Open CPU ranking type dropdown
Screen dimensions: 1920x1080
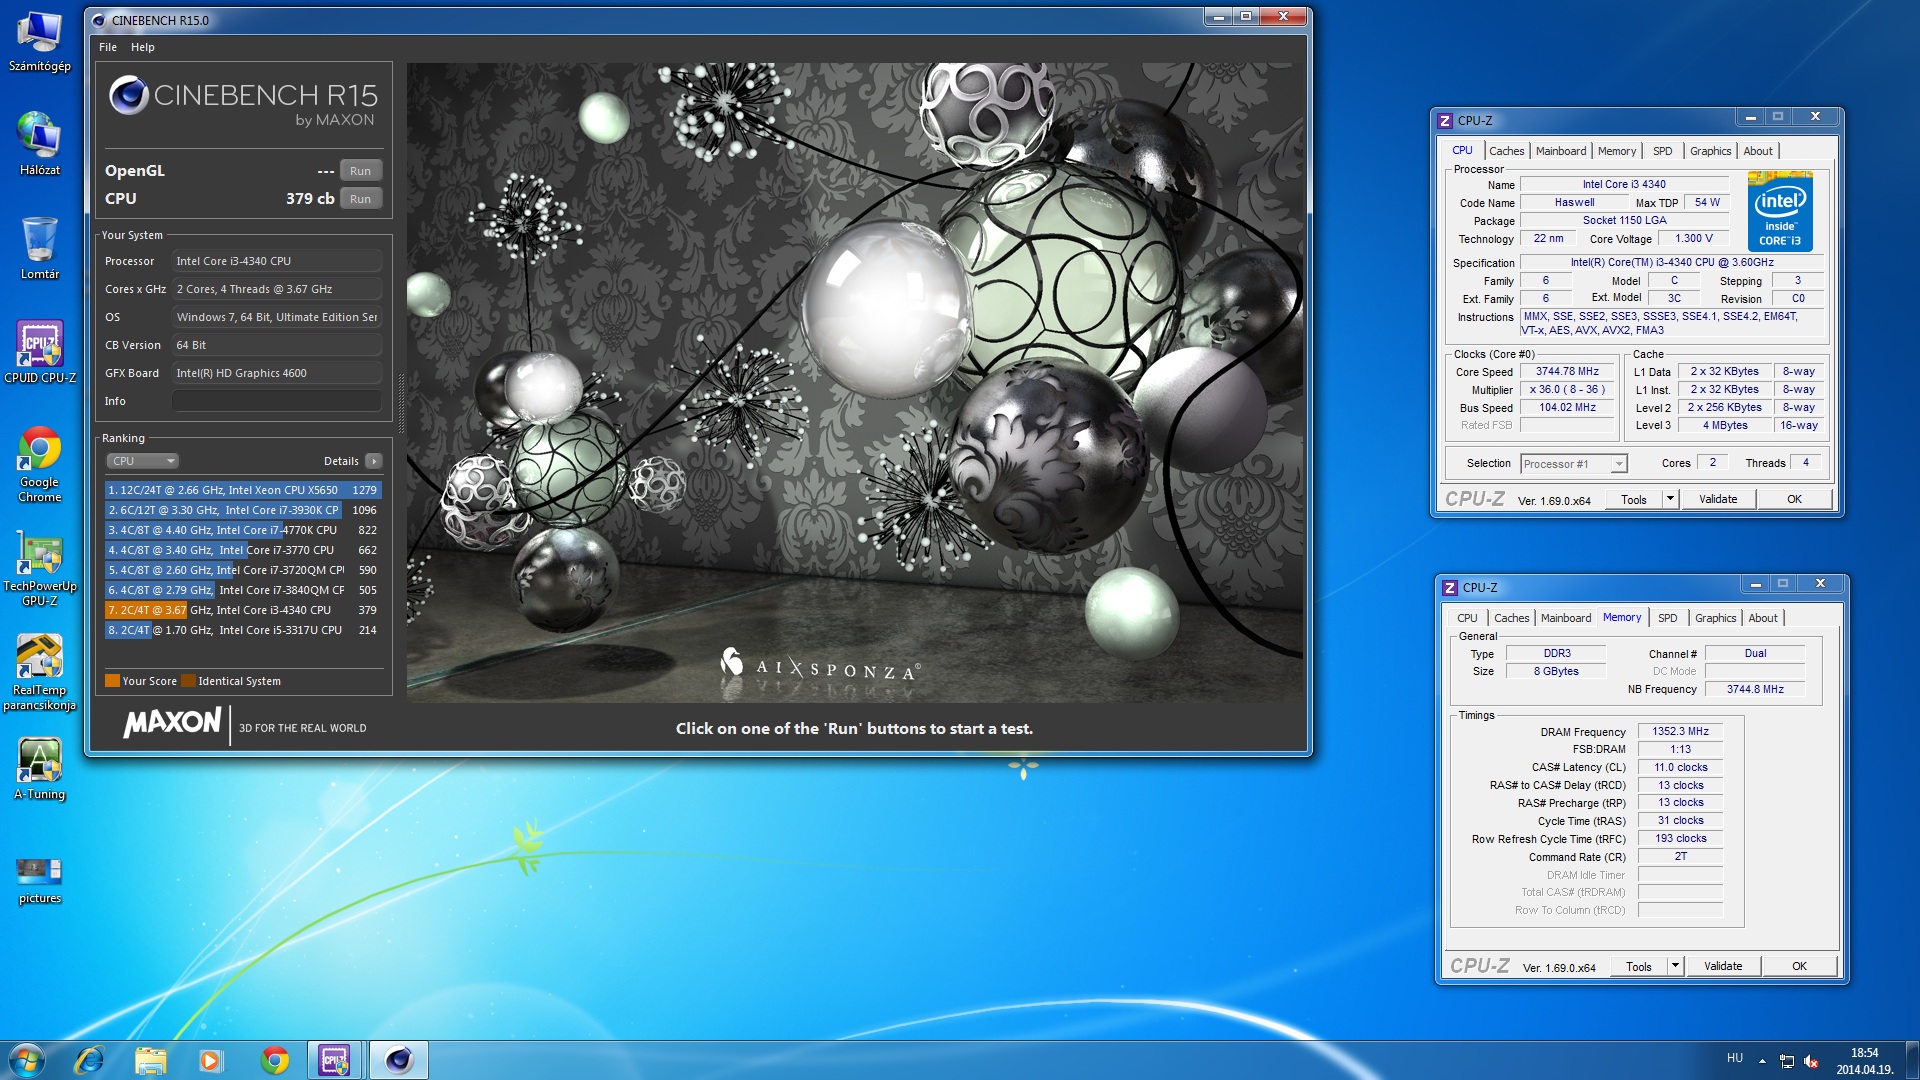[143, 461]
